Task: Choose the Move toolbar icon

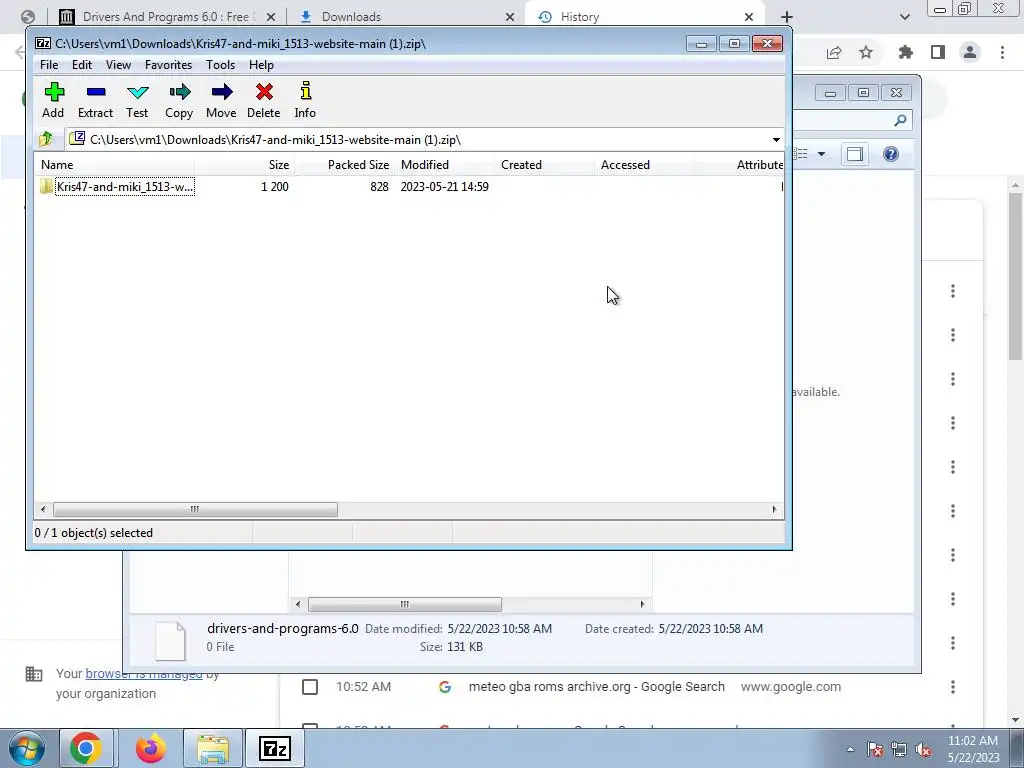Action: (x=221, y=100)
